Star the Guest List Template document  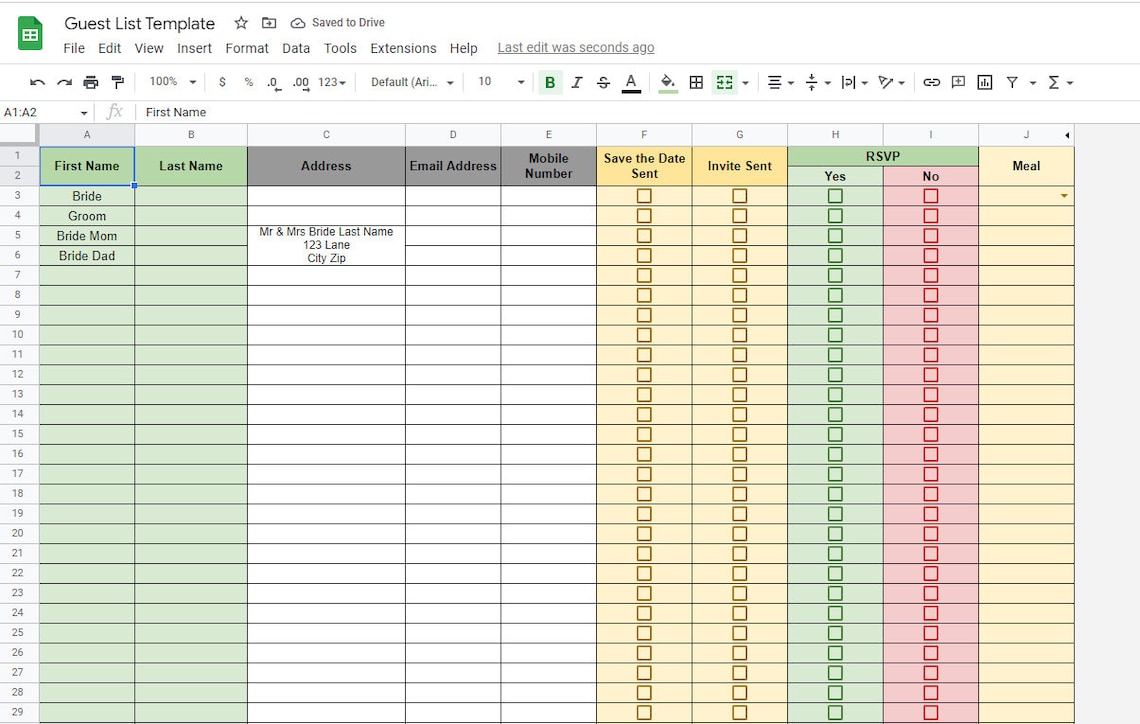point(241,23)
